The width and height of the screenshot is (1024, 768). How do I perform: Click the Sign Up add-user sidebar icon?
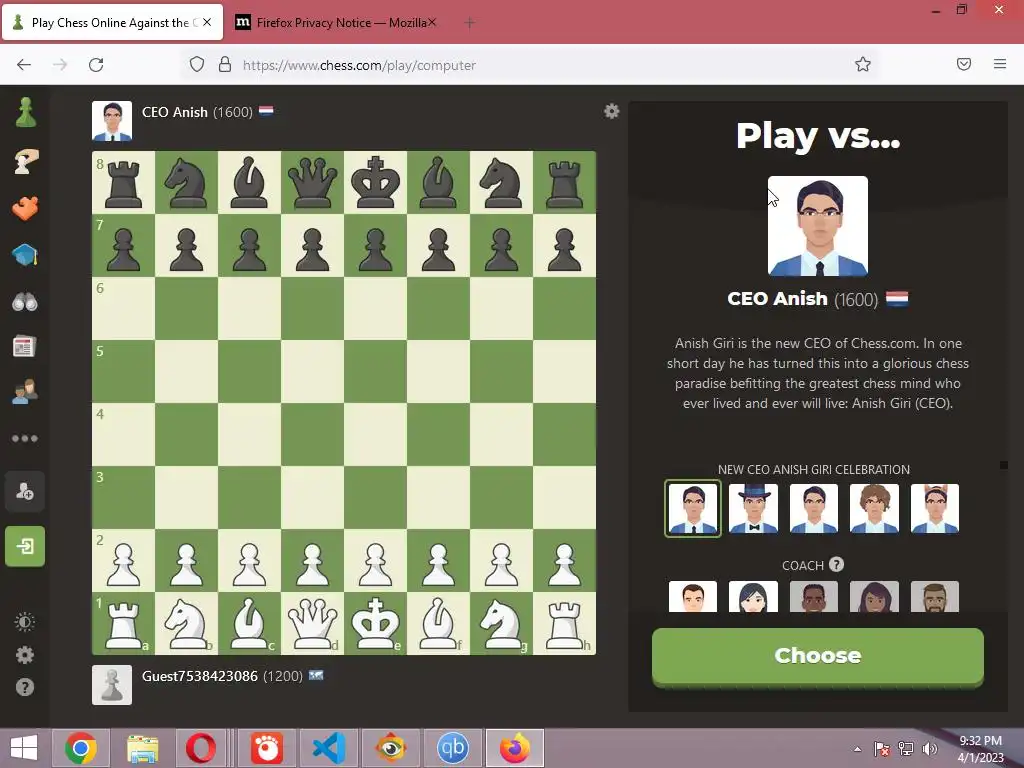[x=25, y=491]
